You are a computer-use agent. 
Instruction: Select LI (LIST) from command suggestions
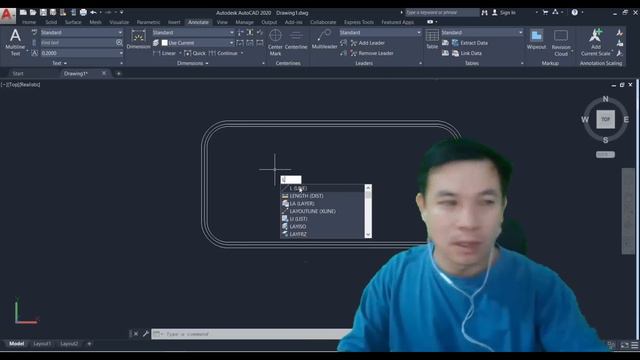[x=322, y=219]
